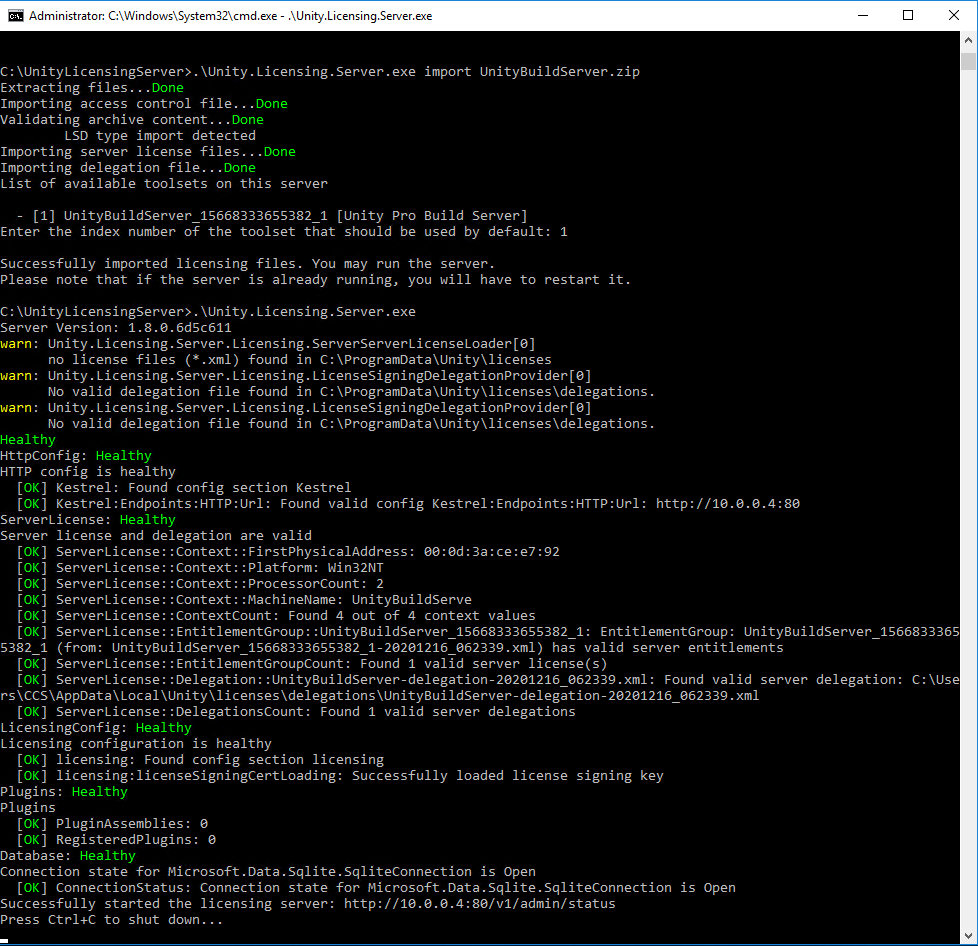Screen dimensions: 978x946
Task: Open the cmd.exe system menu icon
Action: (x=15, y=16)
